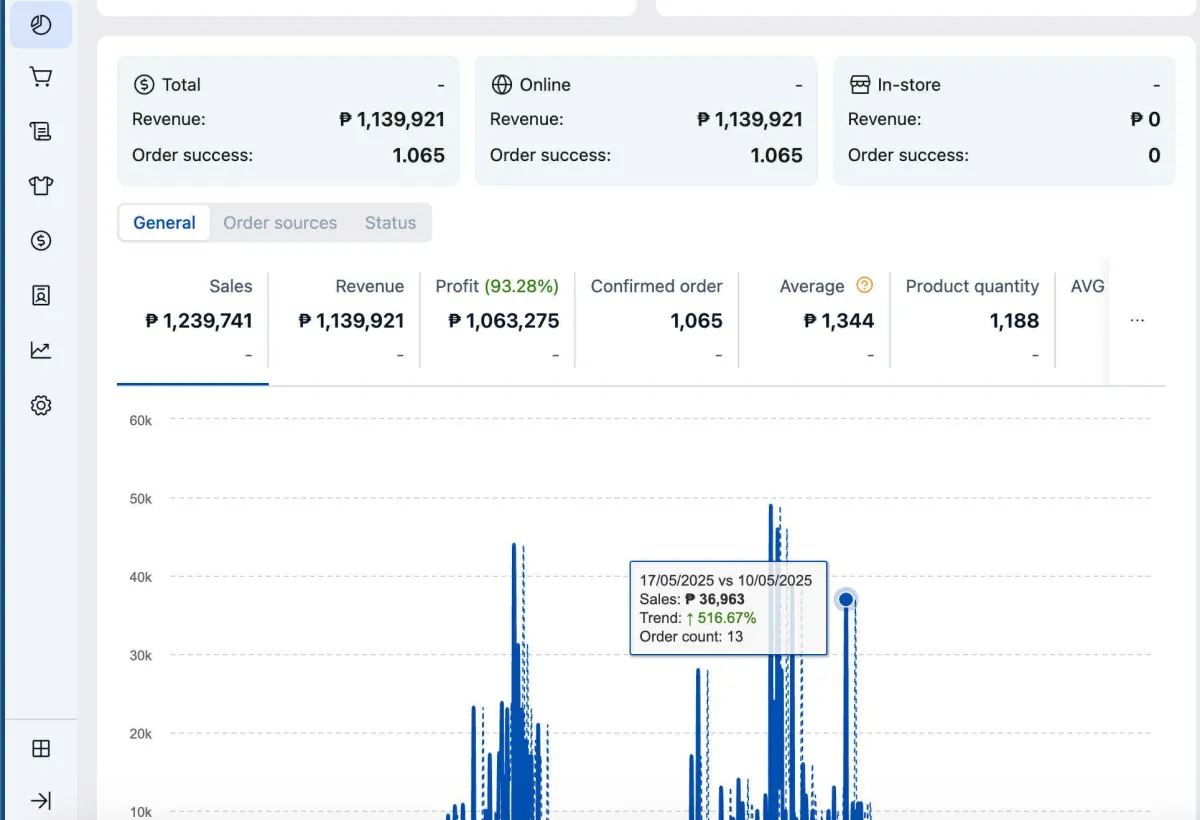Select the Sales metric tab

[193, 320]
